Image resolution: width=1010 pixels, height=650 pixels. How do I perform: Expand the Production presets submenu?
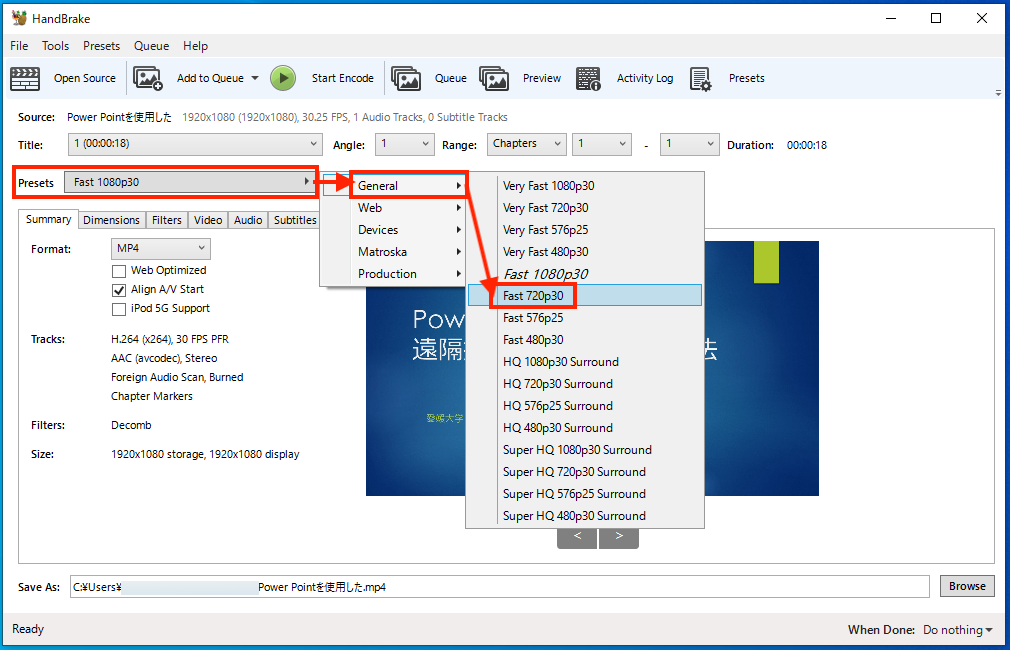click(x=393, y=273)
